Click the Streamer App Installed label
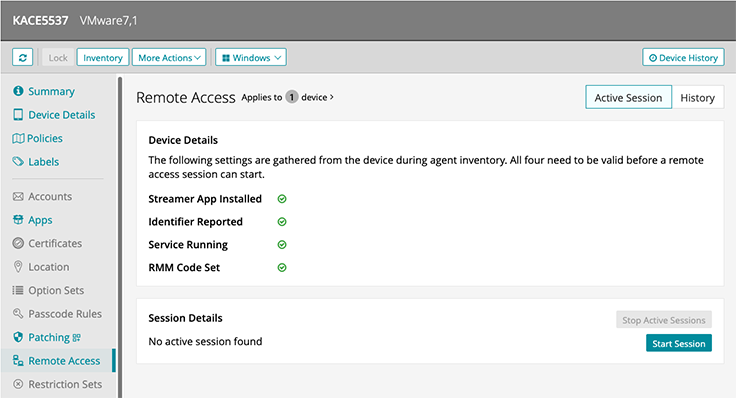The height and width of the screenshot is (398, 736). 205,199
